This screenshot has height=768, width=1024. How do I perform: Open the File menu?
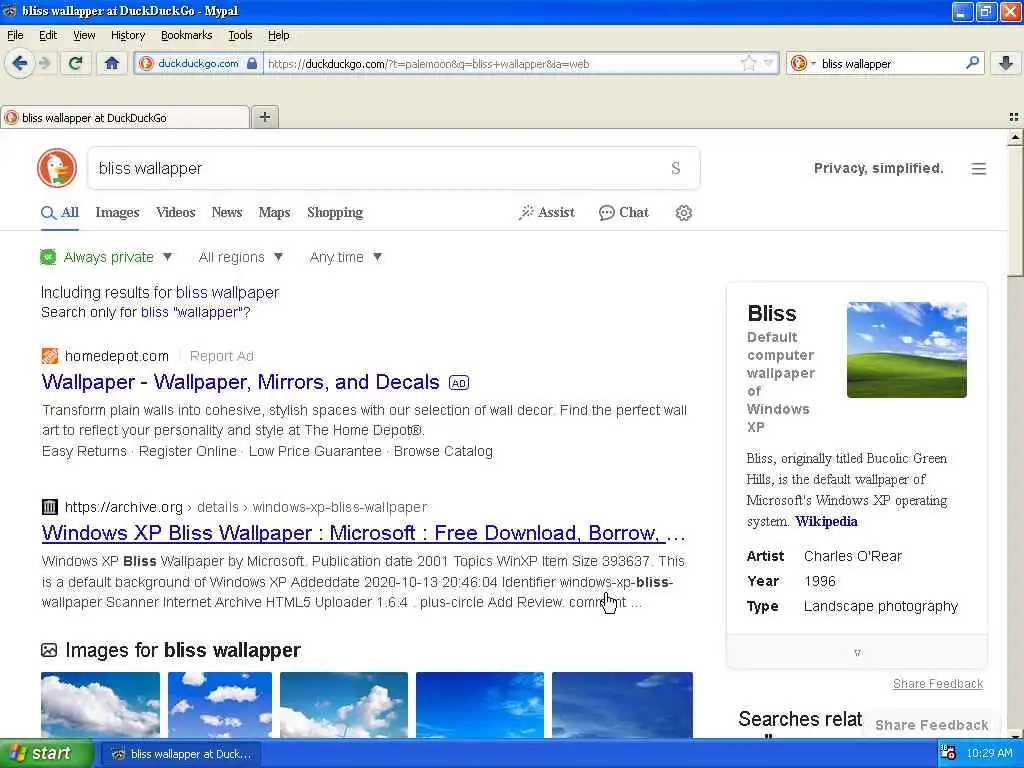pos(15,35)
